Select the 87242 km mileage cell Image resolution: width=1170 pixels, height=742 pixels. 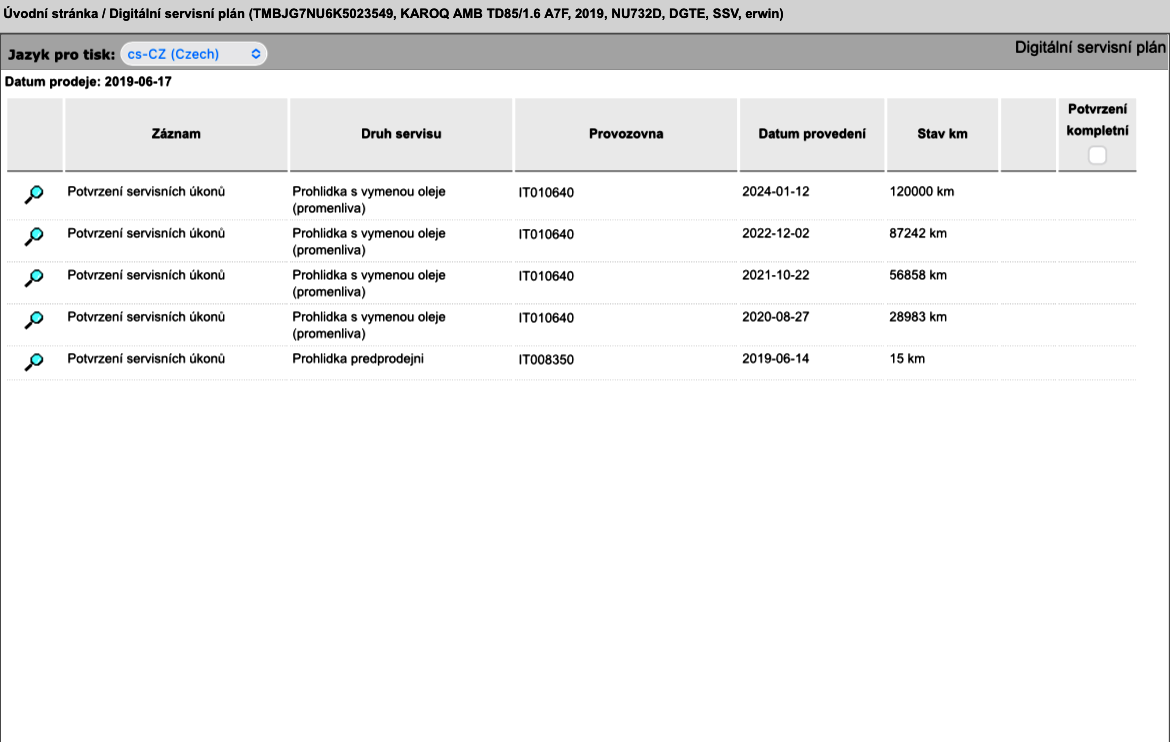tap(918, 233)
